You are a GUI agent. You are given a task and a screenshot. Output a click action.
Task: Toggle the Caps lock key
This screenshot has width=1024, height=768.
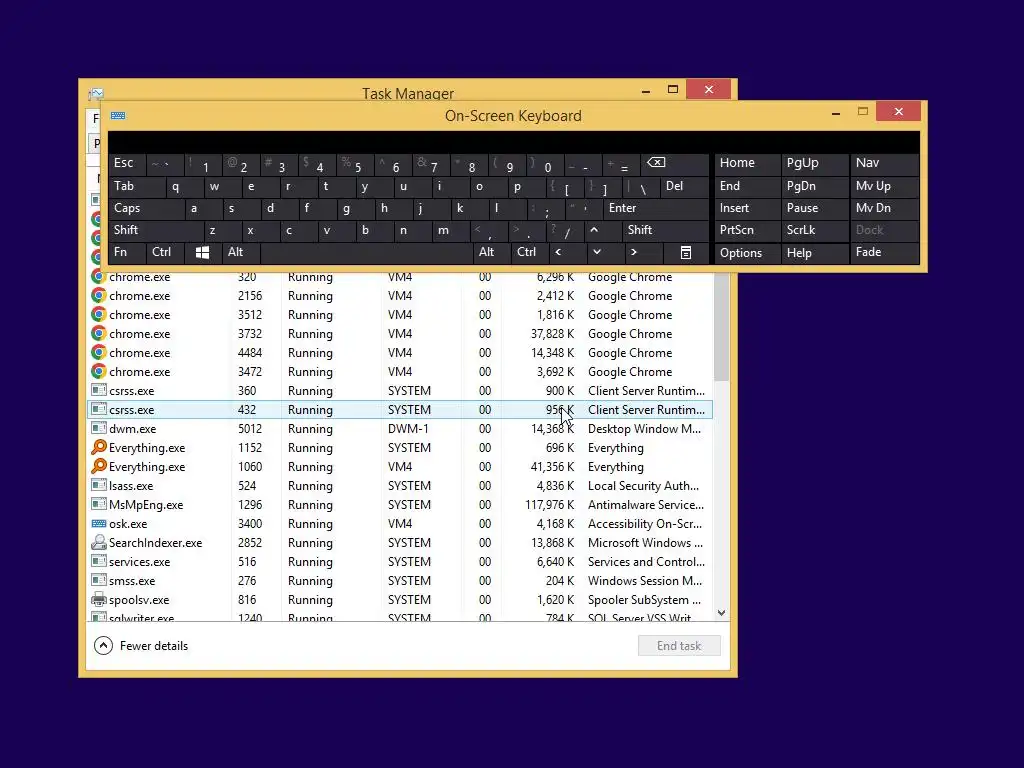(x=146, y=208)
